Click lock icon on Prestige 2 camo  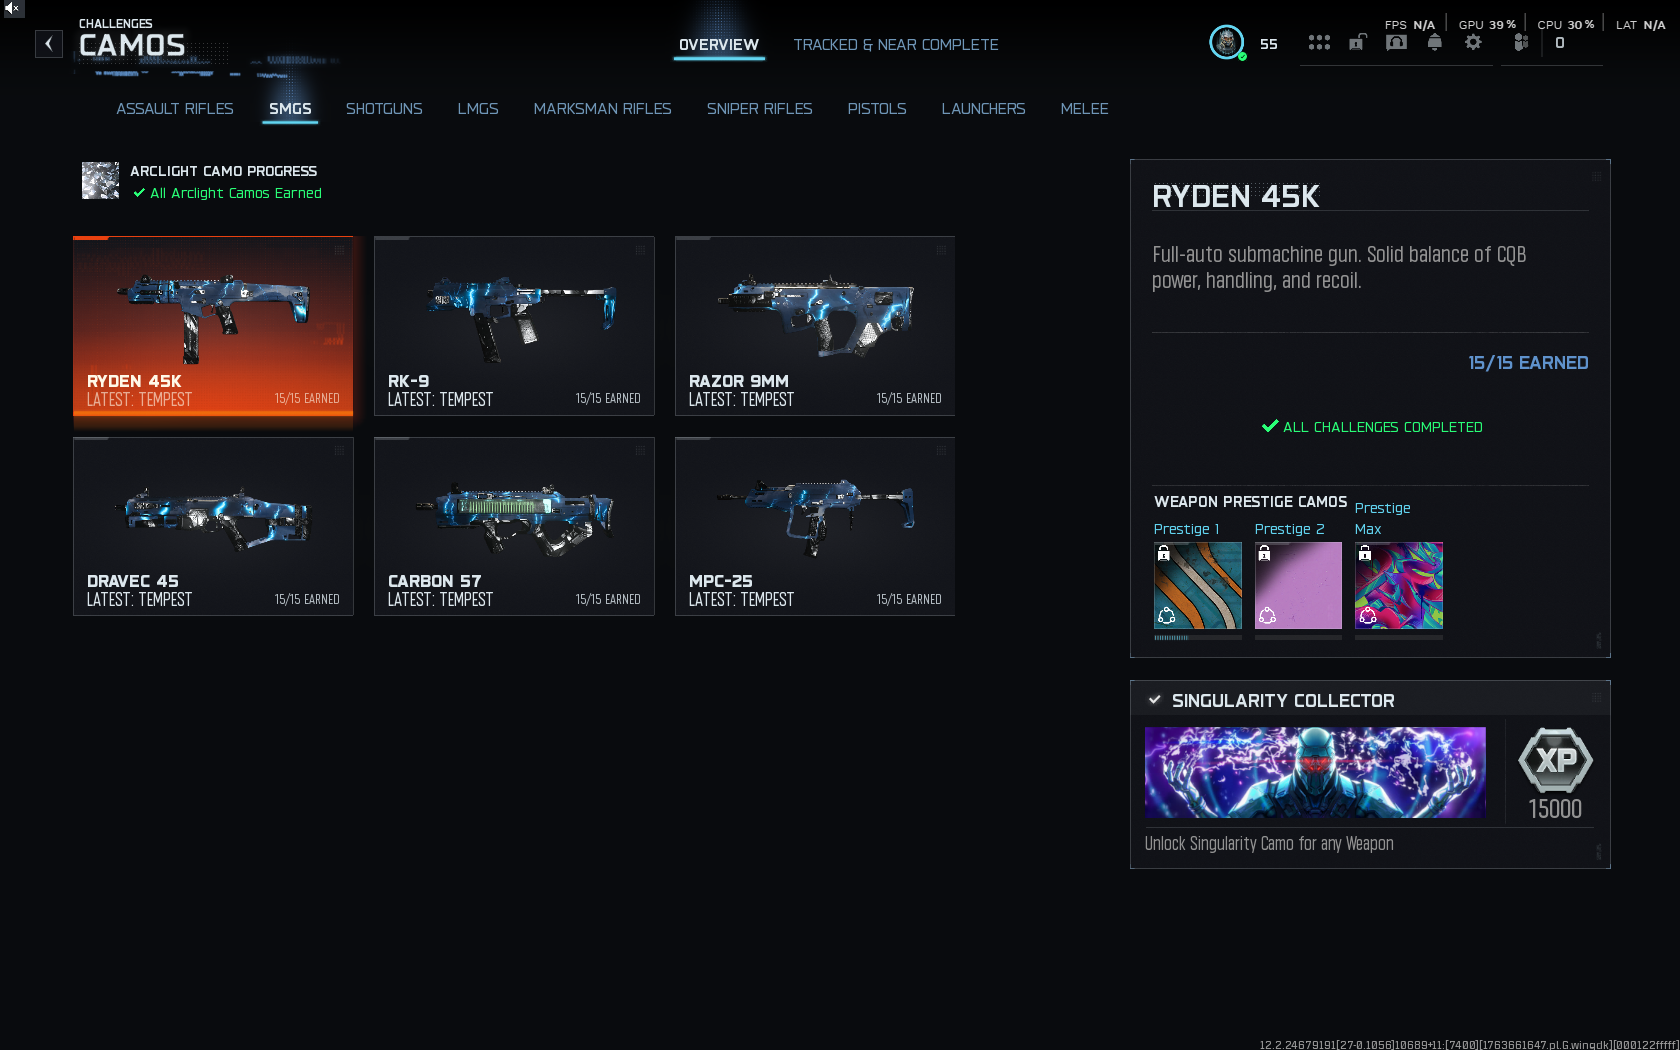1265,553
